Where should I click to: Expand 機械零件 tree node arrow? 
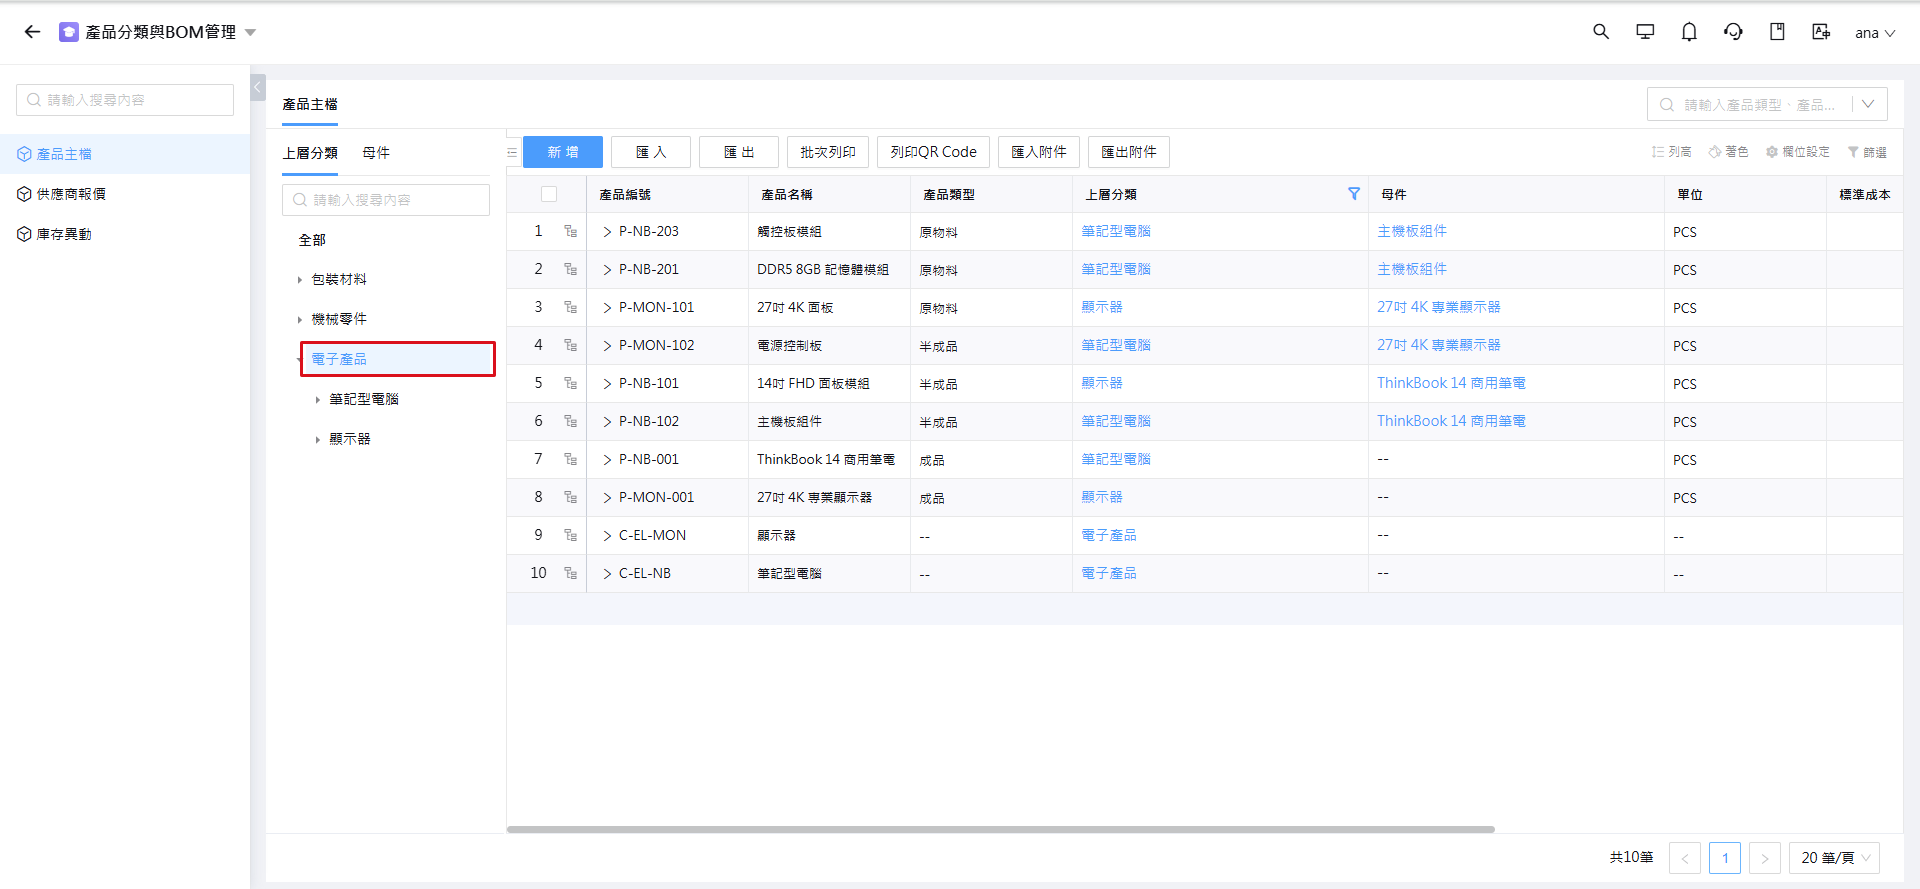point(299,320)
